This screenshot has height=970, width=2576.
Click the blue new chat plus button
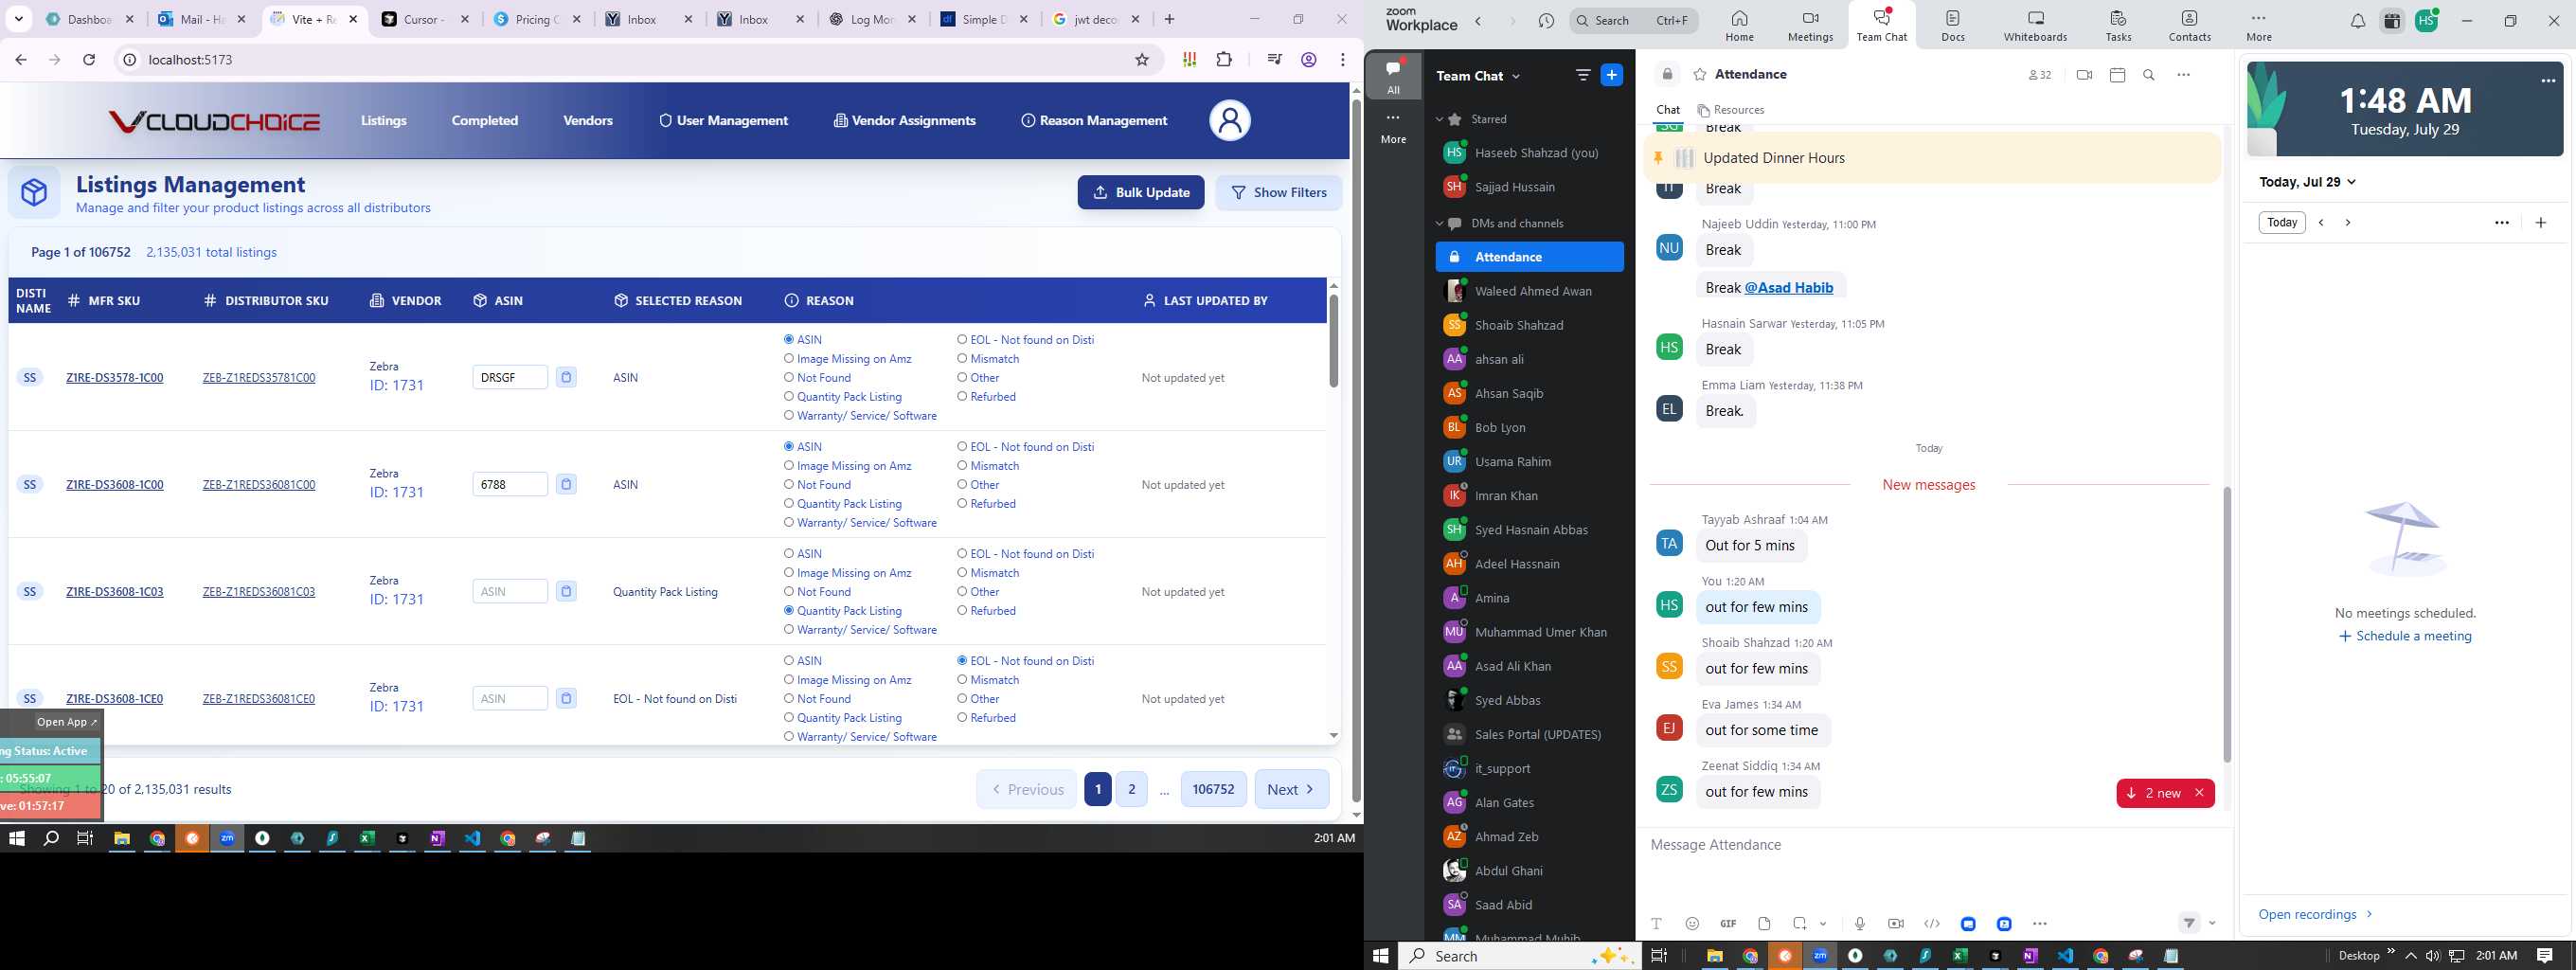point(1612,75)
